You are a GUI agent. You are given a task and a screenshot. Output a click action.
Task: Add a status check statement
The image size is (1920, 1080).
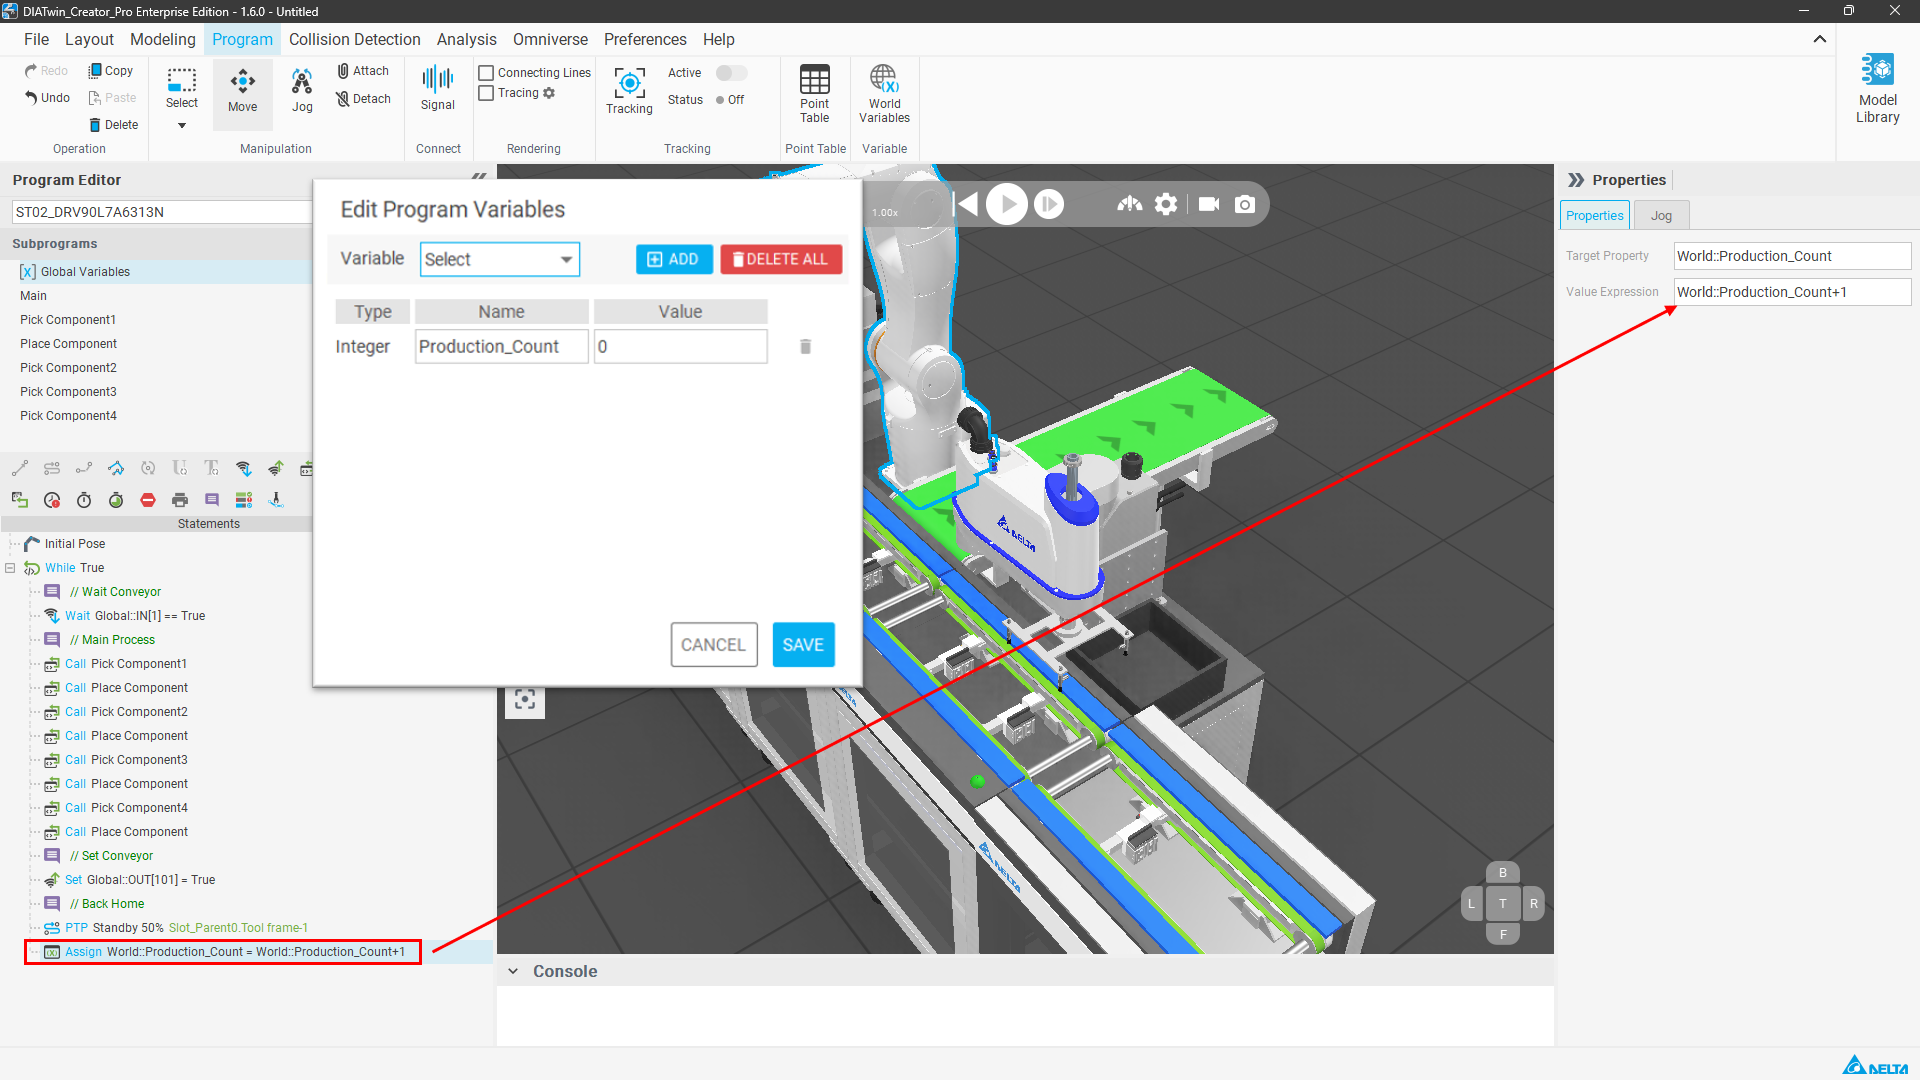click(x=244, y=500)
